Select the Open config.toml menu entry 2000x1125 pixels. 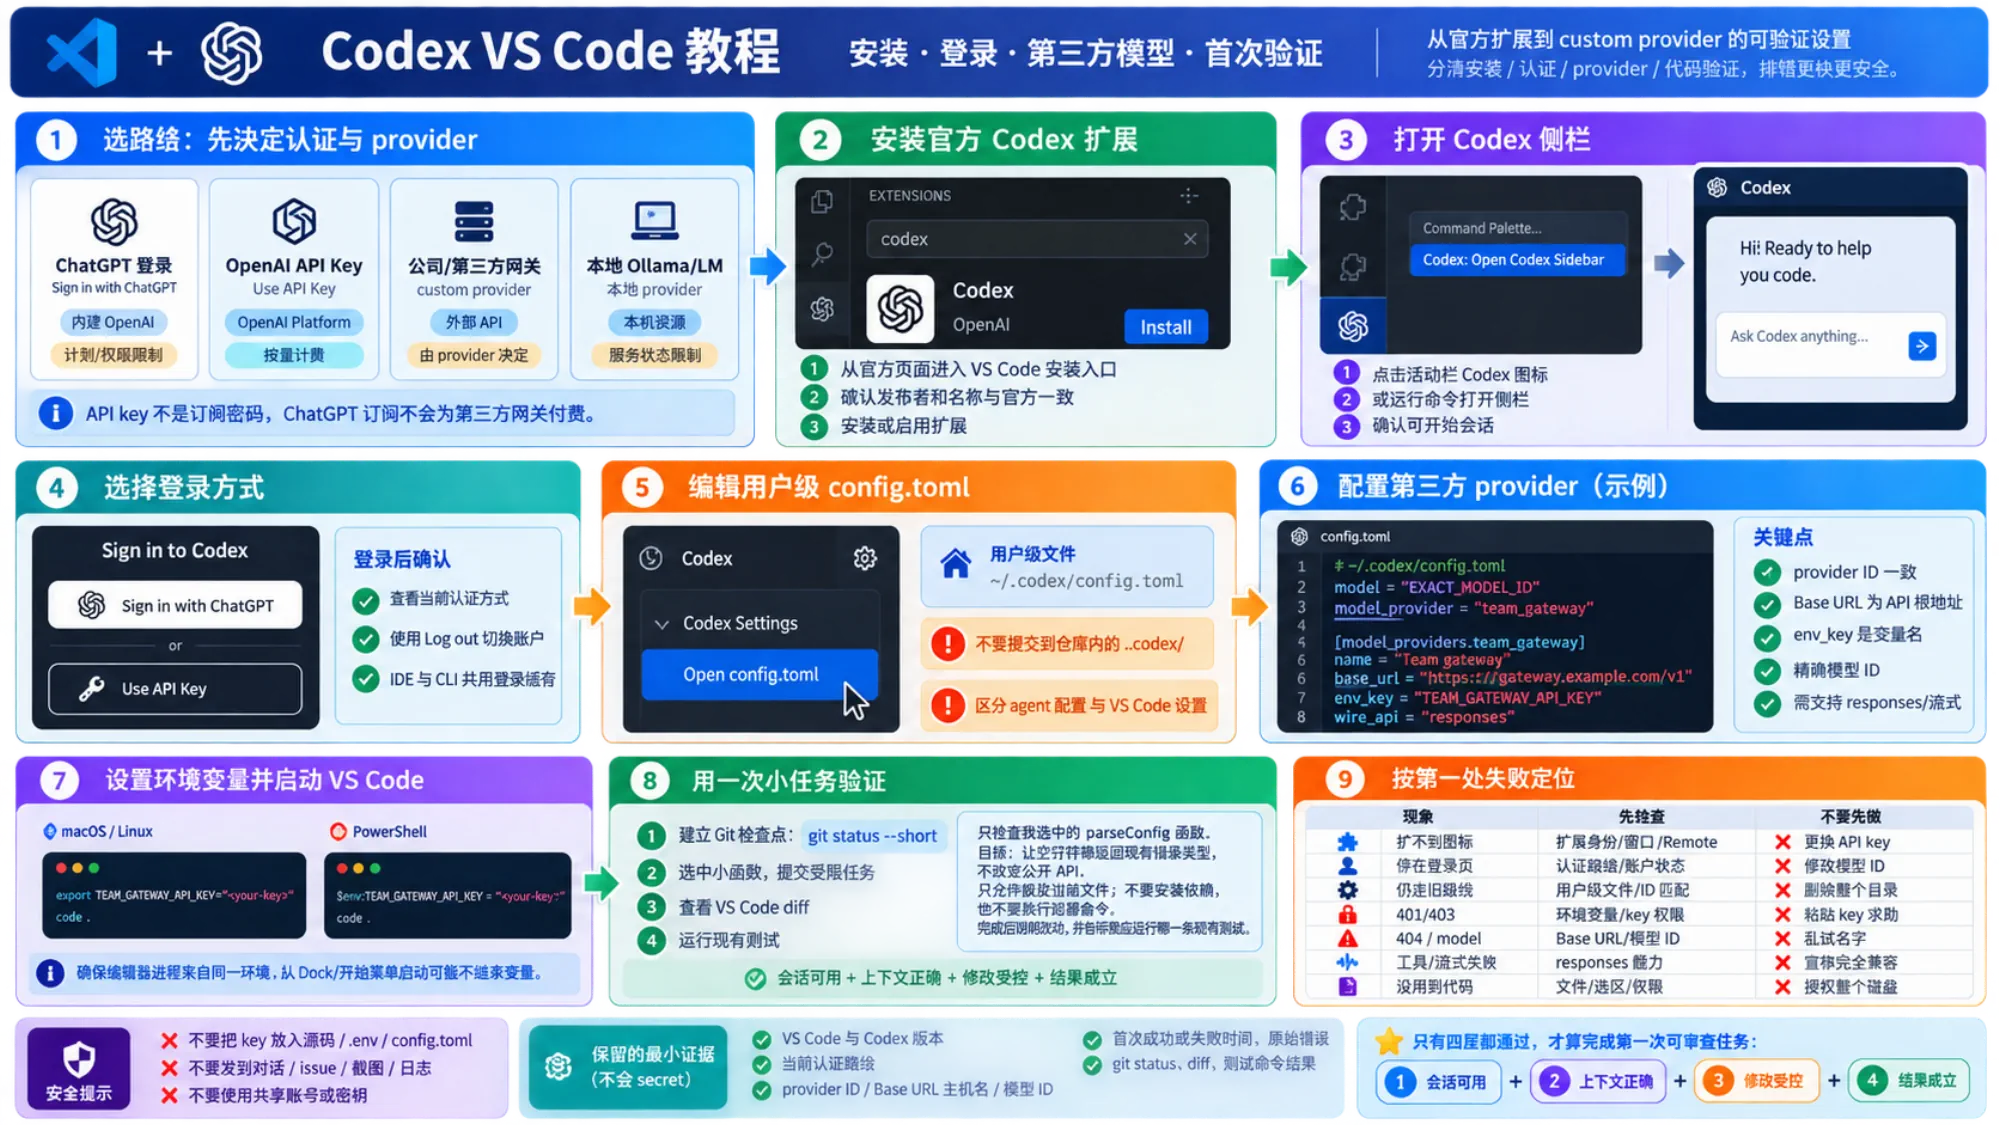759,674
